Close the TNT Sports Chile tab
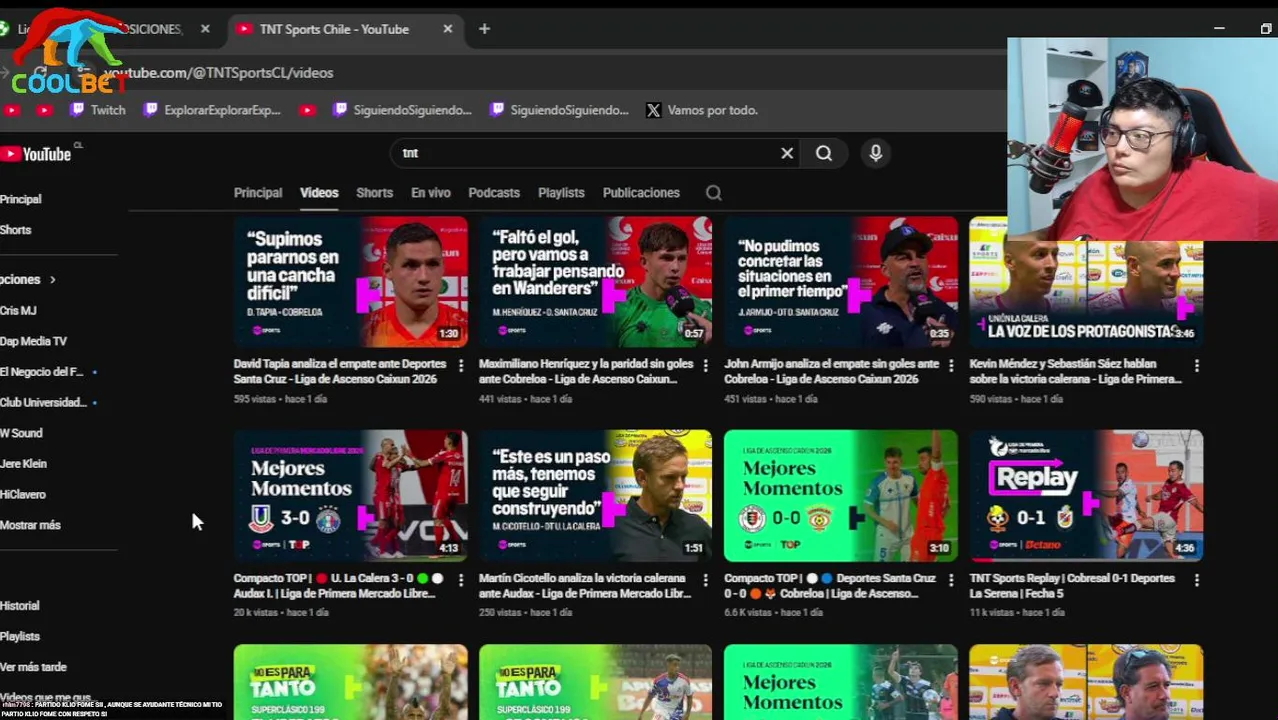The width and height of the screenshot is (1278, 720). tap(448, 29)
